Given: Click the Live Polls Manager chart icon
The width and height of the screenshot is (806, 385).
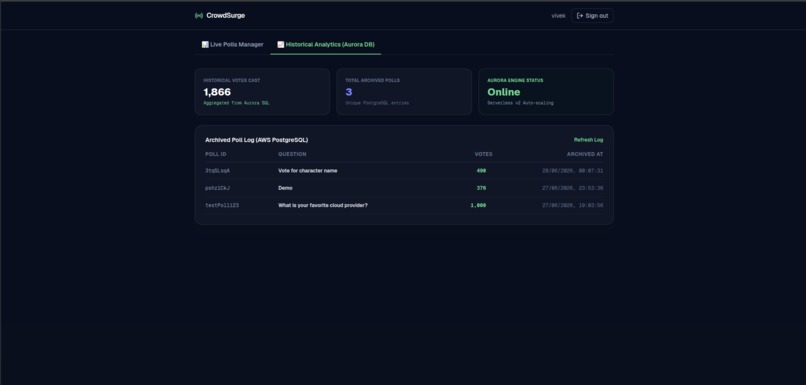Looking at the screenshot, I should 205,45.
